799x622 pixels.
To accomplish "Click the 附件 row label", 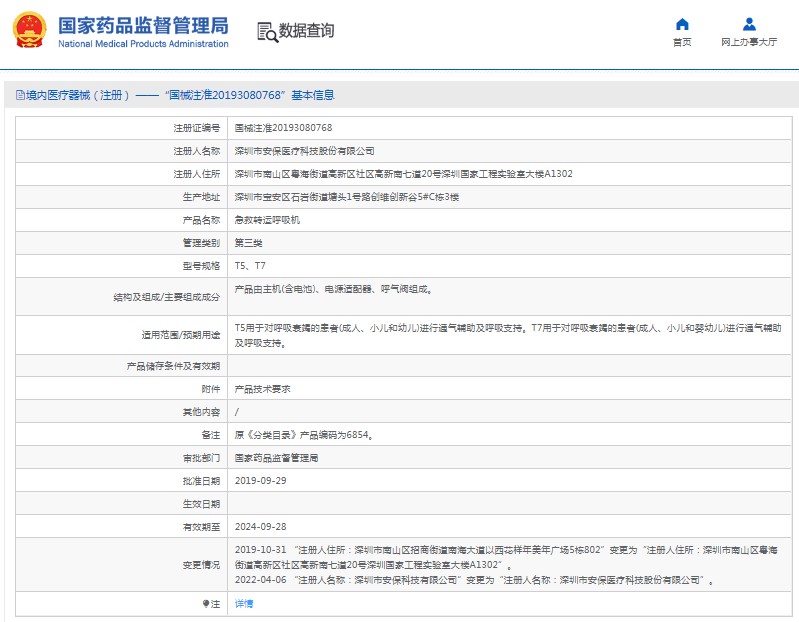I will tap(210, 389).
